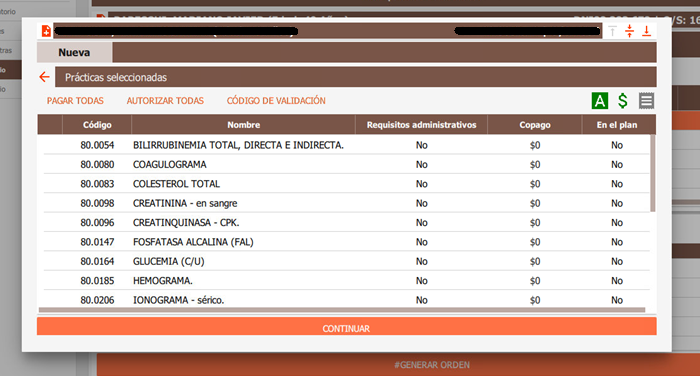The image size is (700, 376).
Task: Click code 80.0206 cell
Action: 97,300
